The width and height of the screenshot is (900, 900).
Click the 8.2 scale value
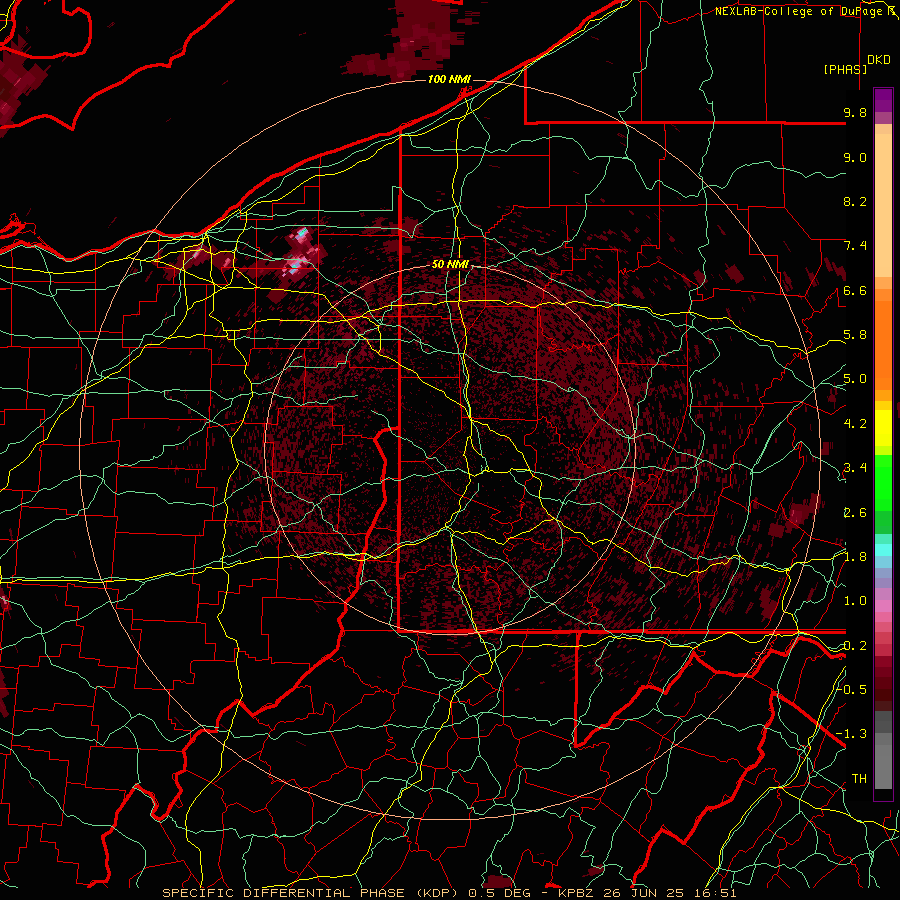tap(855, 201)
